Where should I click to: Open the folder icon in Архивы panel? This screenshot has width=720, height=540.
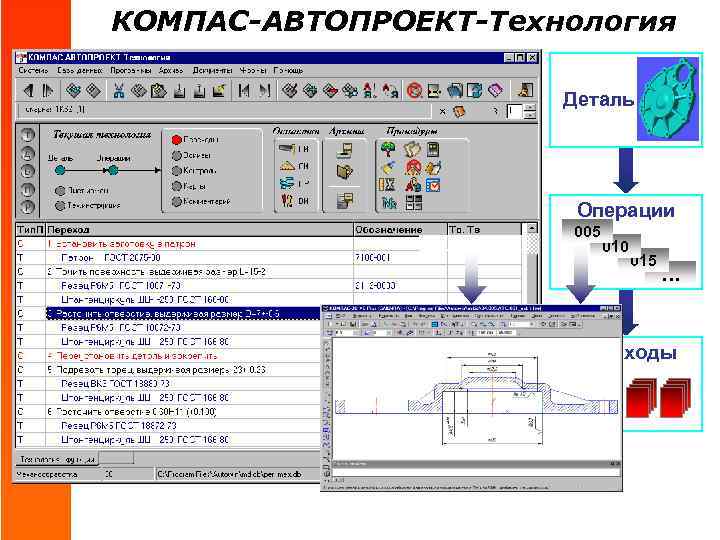[344, 171]
